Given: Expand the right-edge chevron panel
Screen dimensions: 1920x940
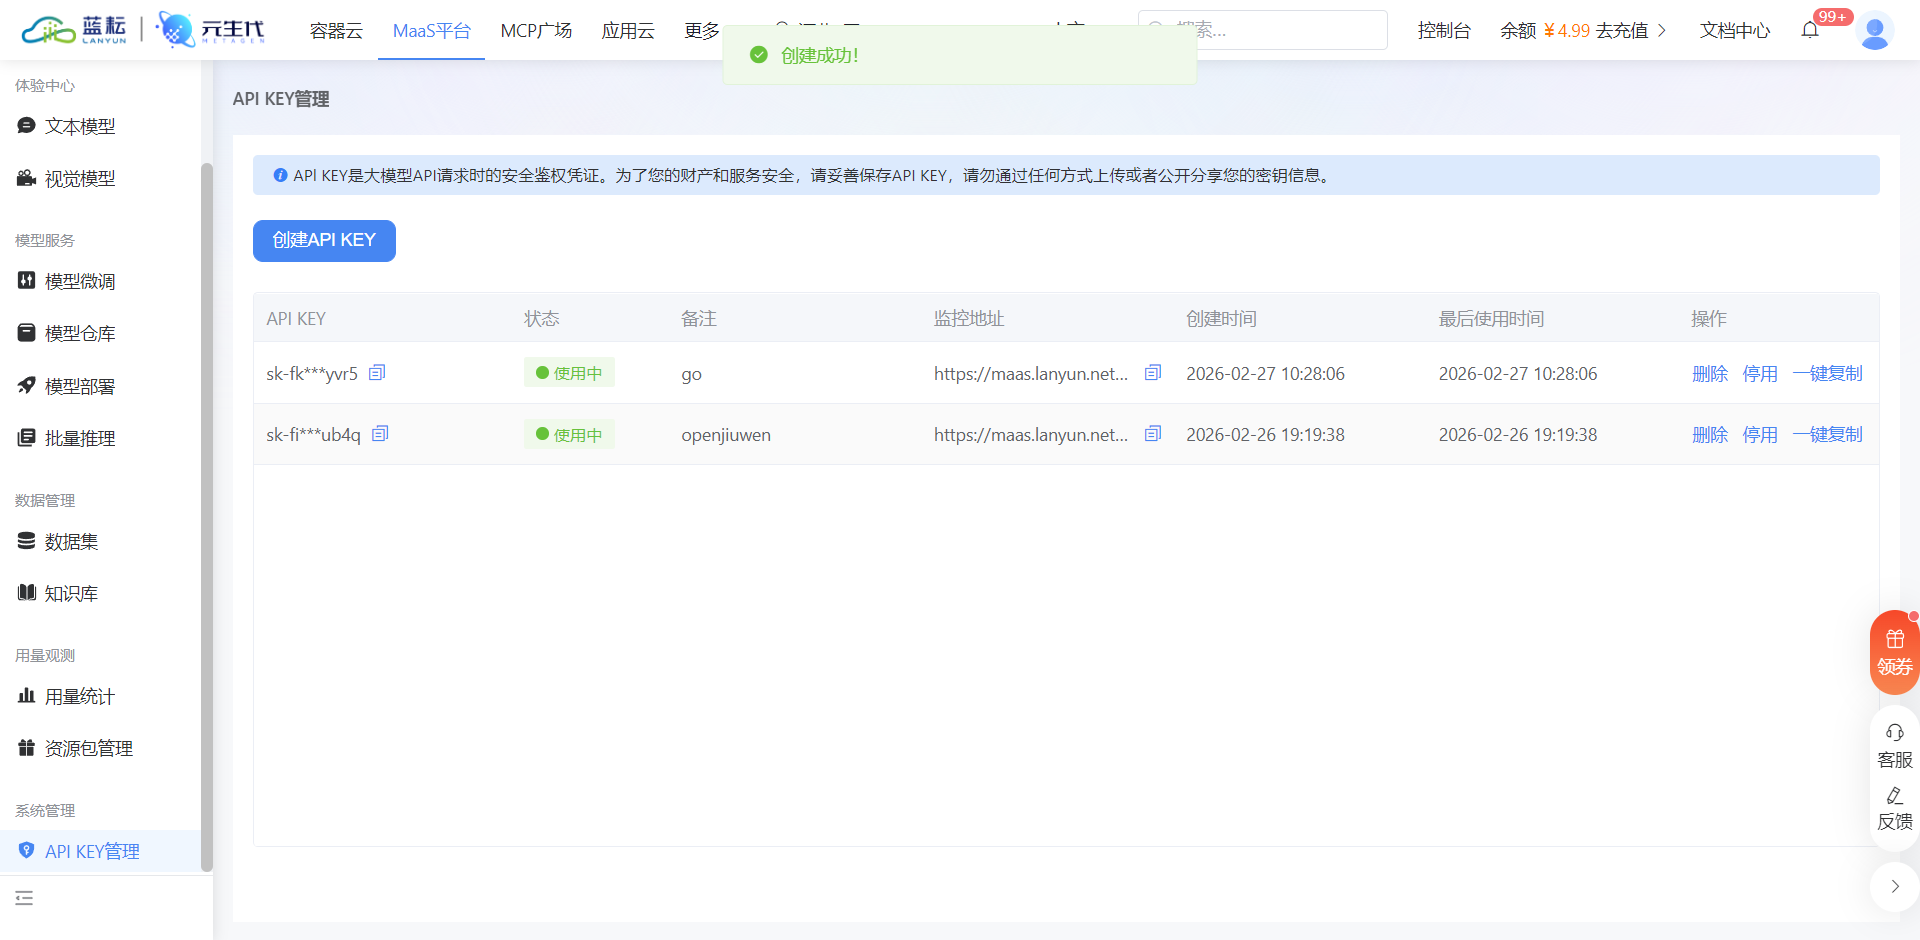Looking at the screenshot, I should (x=1895, y=886).
